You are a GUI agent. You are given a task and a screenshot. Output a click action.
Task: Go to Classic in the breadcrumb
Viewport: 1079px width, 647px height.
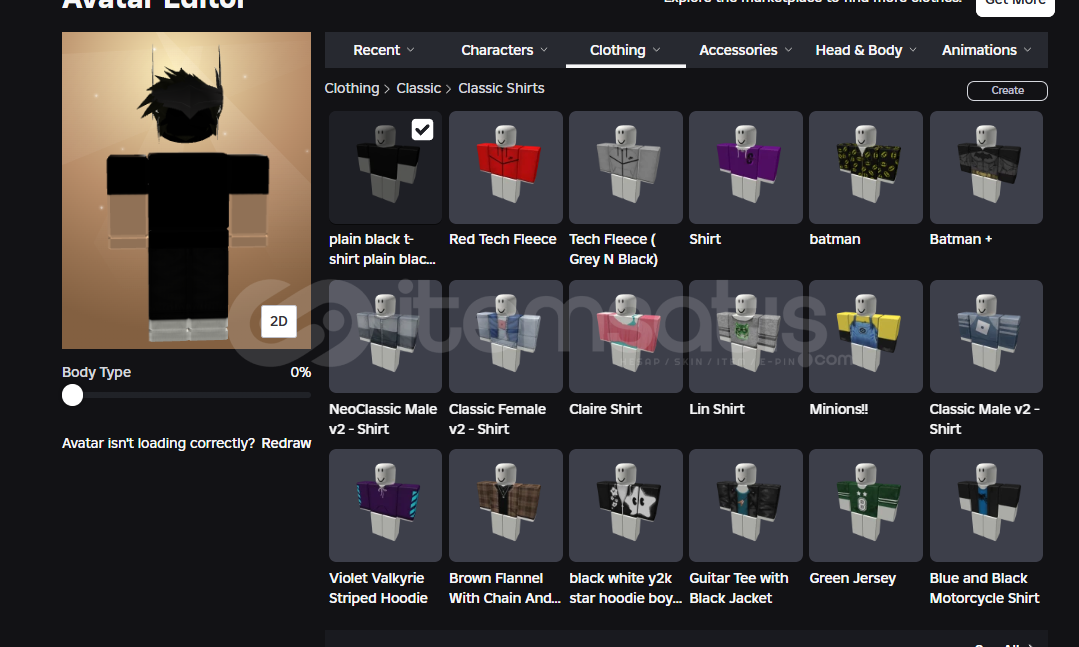click(418, 88)
